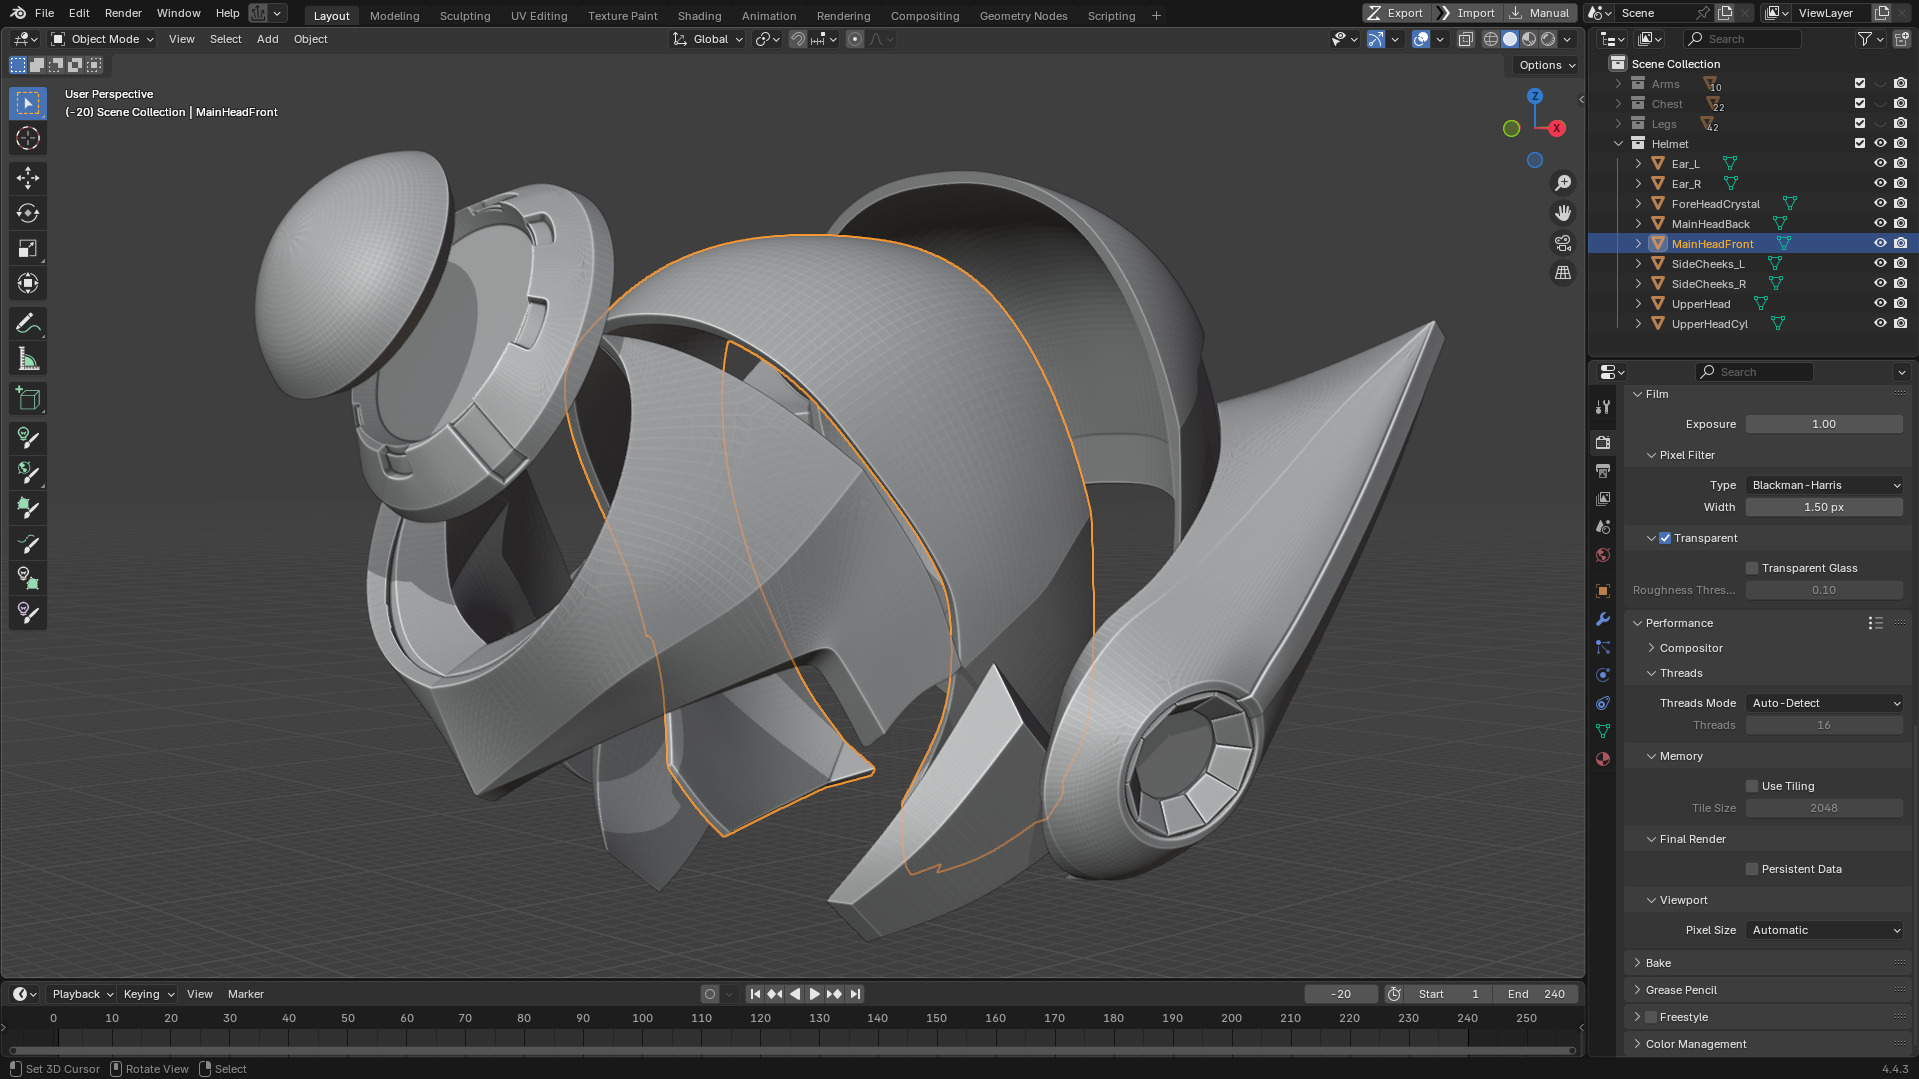This screenshot has width=1919, height=1079.
Task: Switch to the Shading workspace tab
Action: click(699, 15)
